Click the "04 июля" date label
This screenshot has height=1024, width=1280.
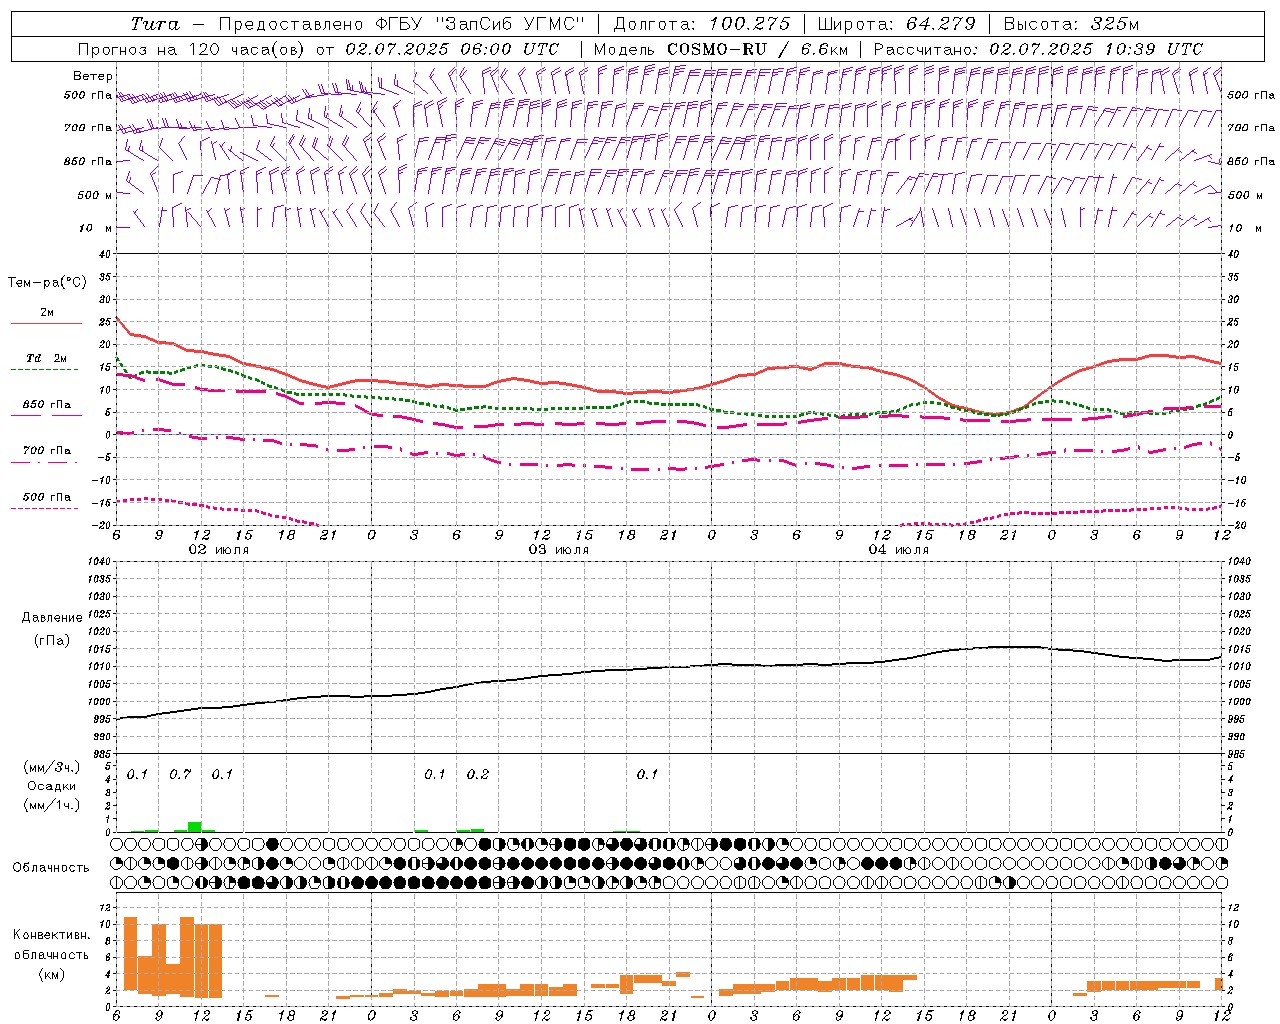point(899,550)
